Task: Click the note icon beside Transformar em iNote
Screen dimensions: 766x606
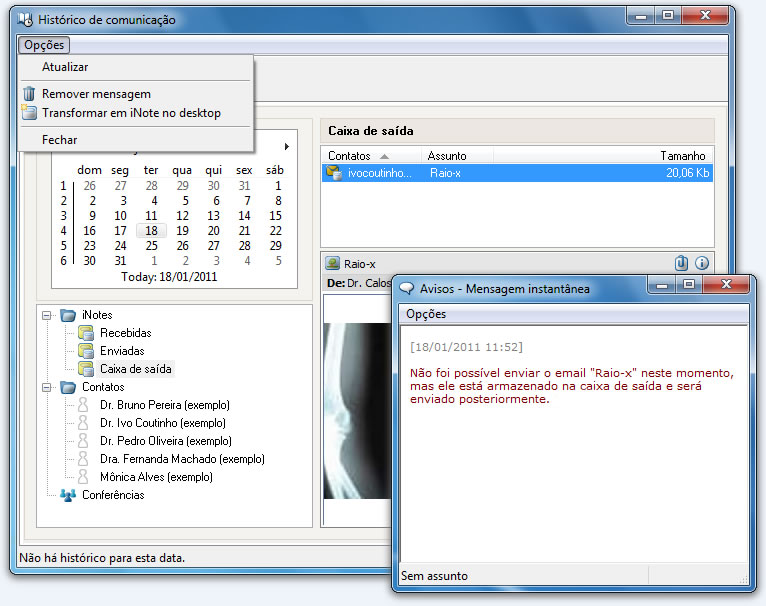Action: coord(29,112)
